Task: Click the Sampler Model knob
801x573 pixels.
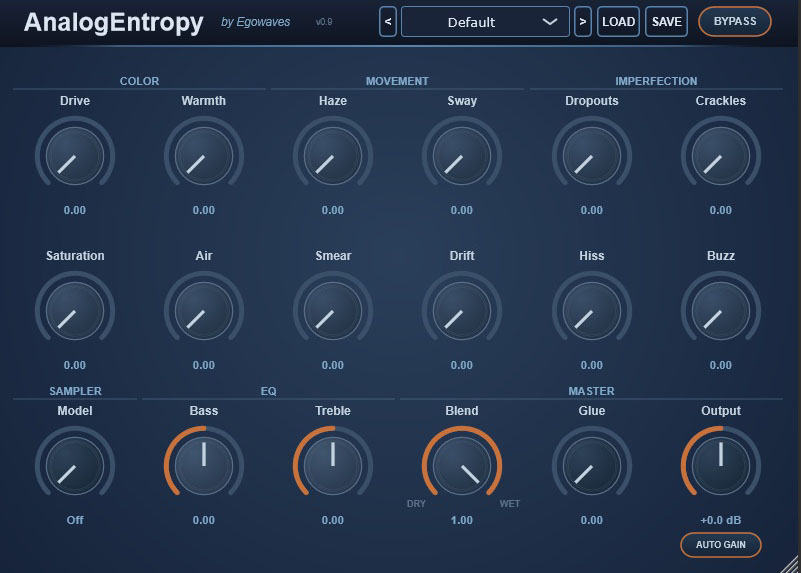Action: coord(75,466)
